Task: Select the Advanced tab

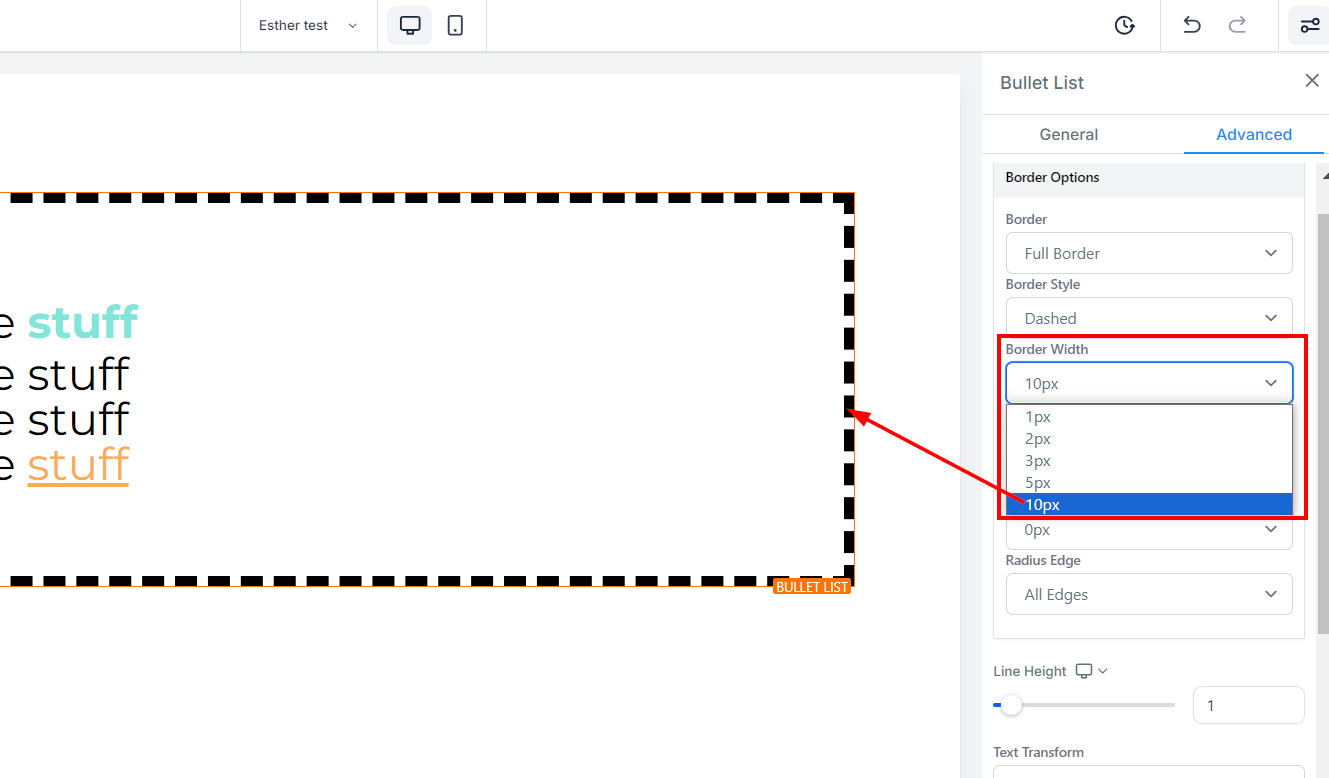Action: [1253, 135]
